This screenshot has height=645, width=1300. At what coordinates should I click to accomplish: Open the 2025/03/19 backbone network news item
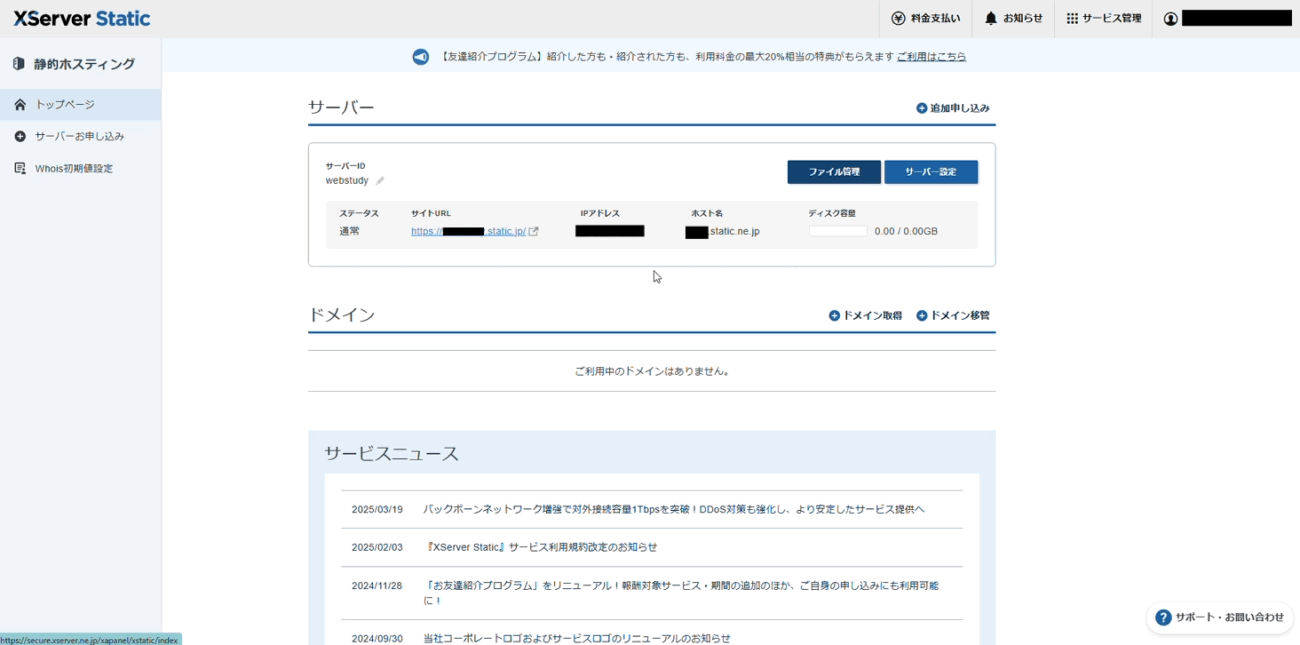tap(673, 509)
